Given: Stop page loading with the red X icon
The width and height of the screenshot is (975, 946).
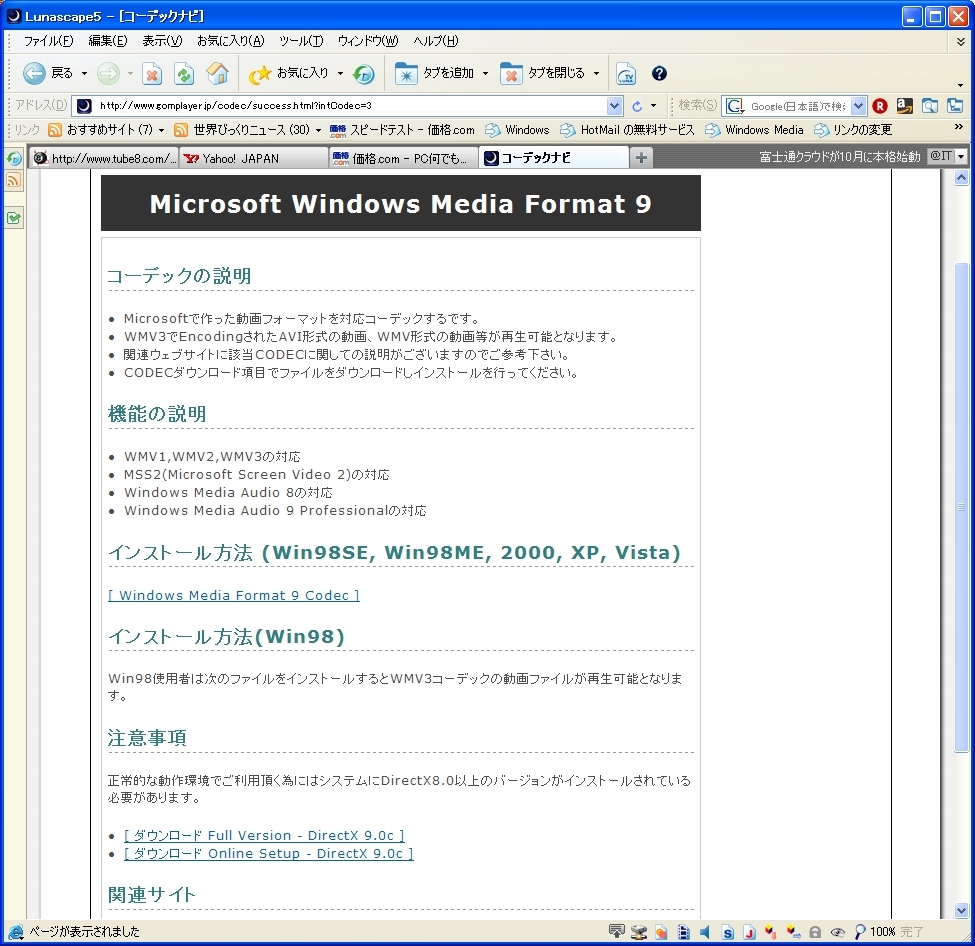Looking at the screenshot, I should pos(152,74).
